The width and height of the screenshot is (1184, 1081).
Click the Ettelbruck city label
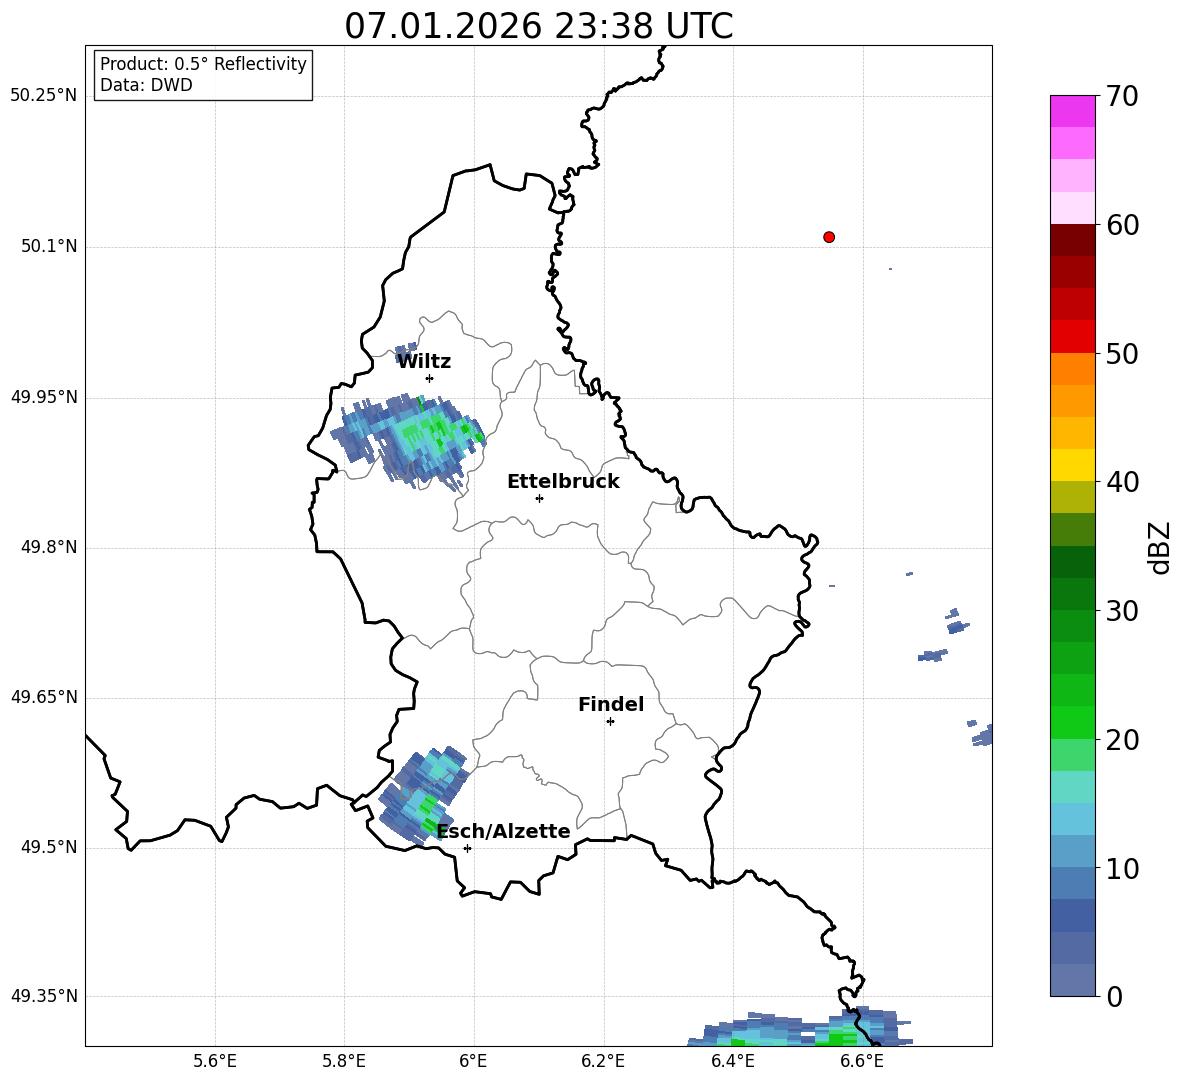click(x=563, y=482)
